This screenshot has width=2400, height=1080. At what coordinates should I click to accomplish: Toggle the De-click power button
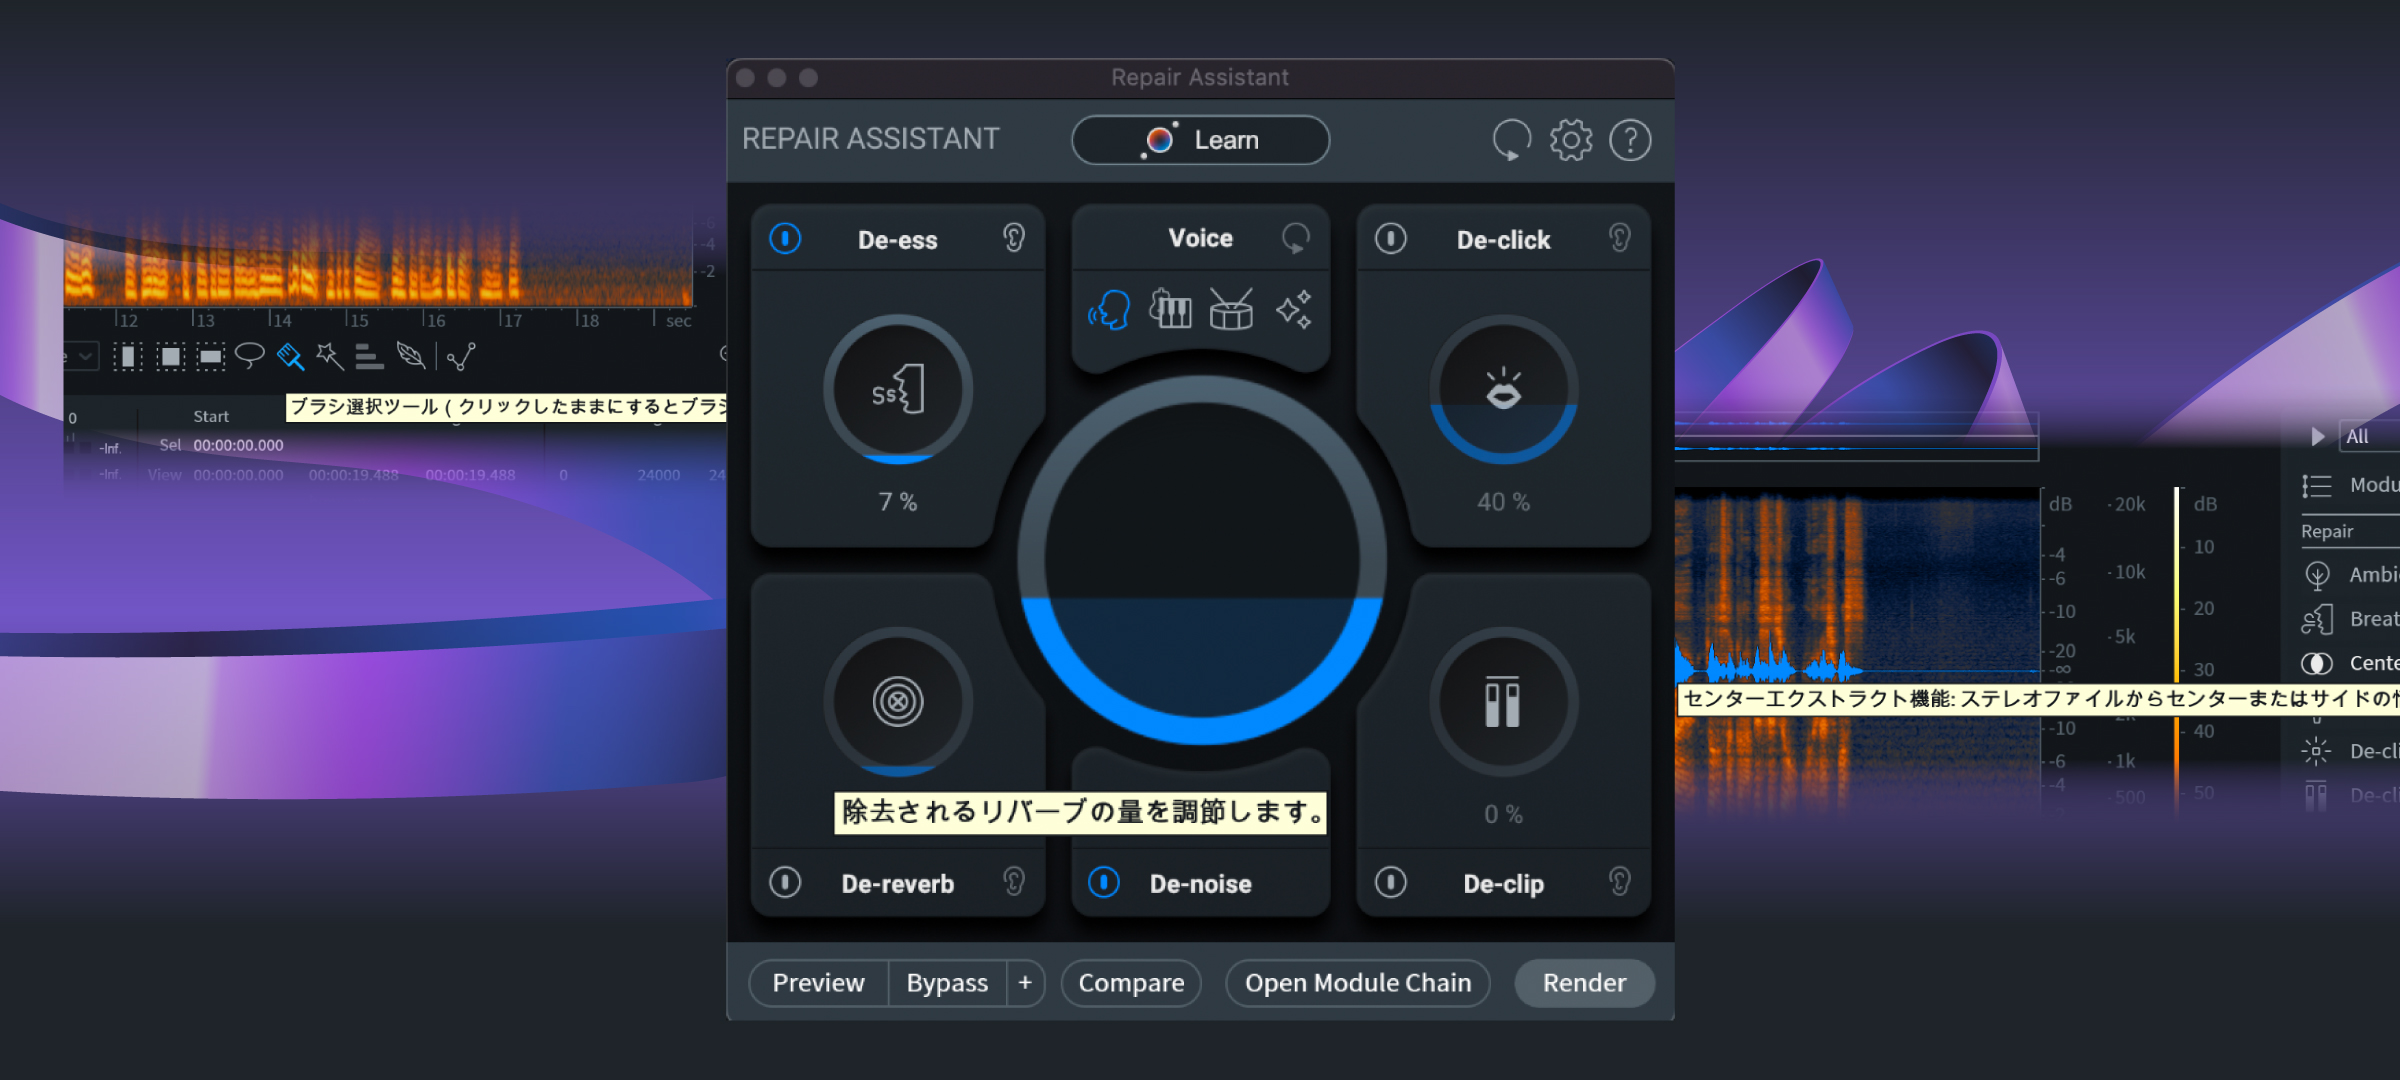click(1391, 239)
